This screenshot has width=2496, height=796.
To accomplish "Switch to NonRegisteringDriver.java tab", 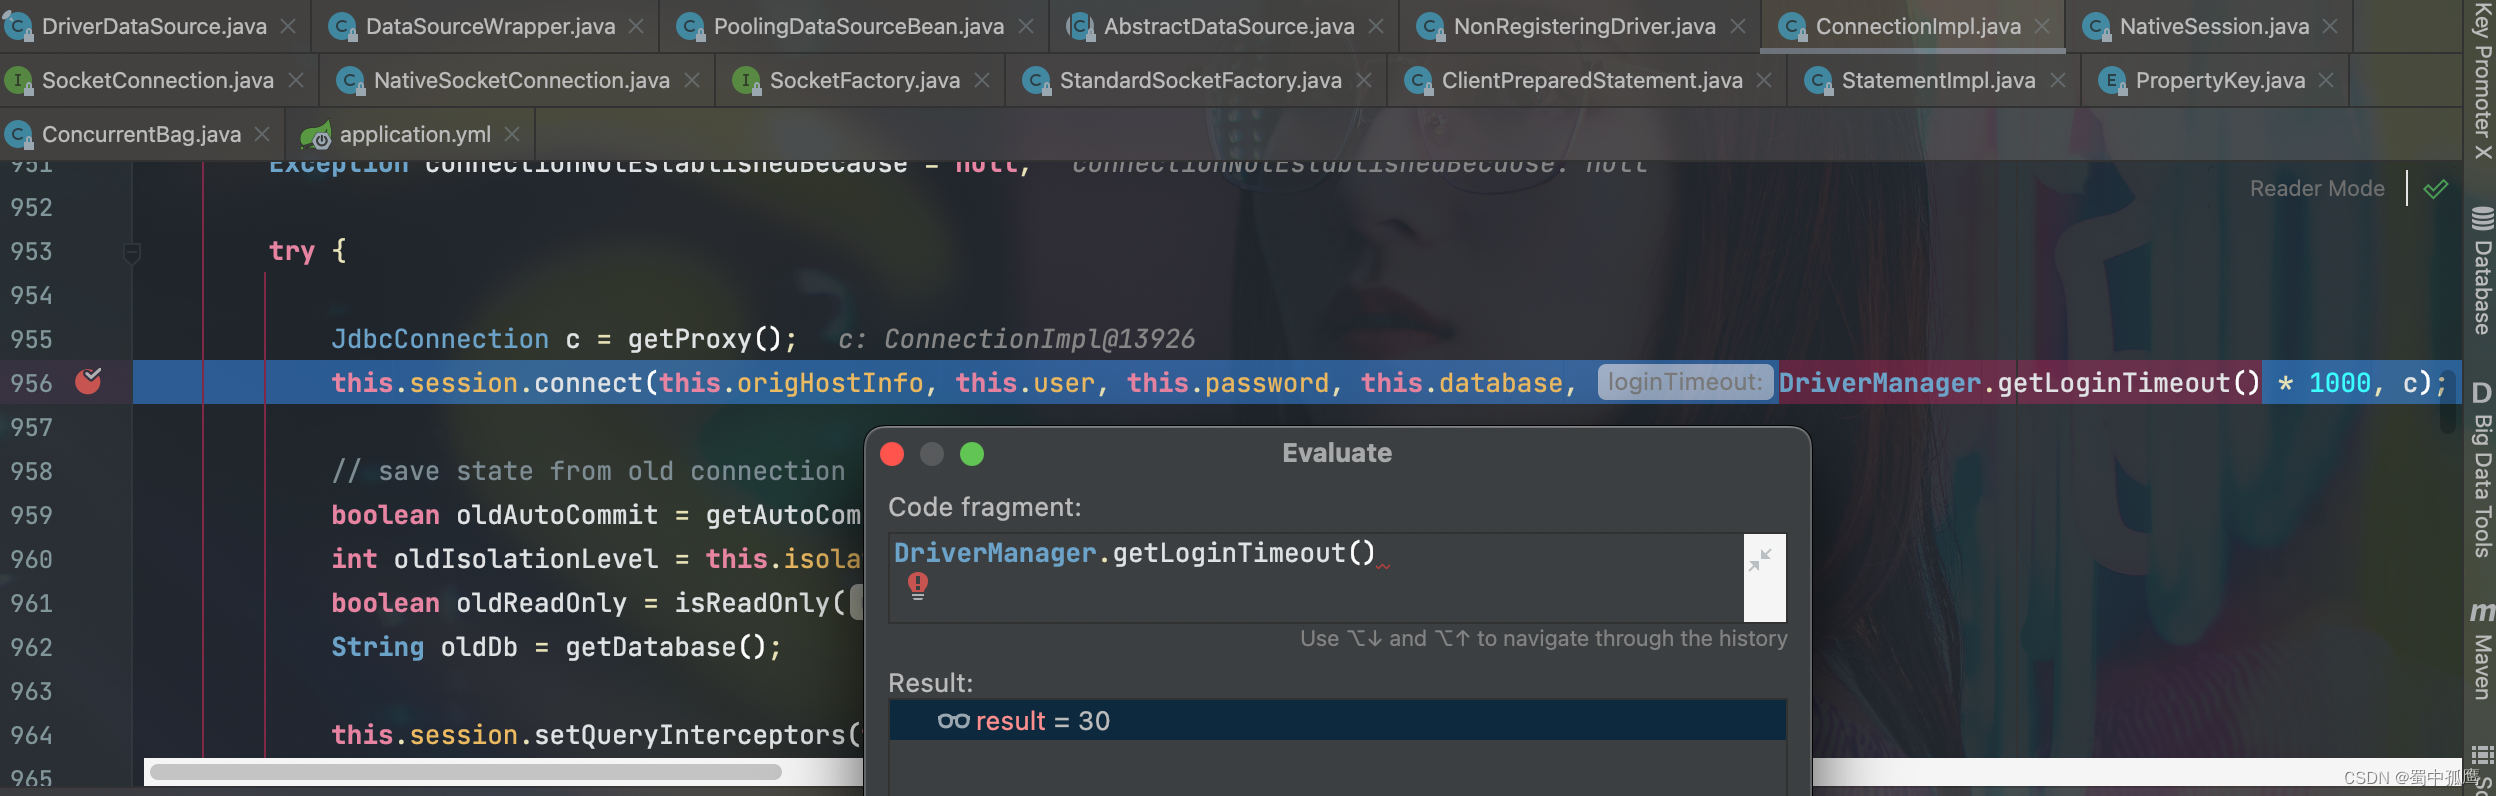I will point(1584,26).
